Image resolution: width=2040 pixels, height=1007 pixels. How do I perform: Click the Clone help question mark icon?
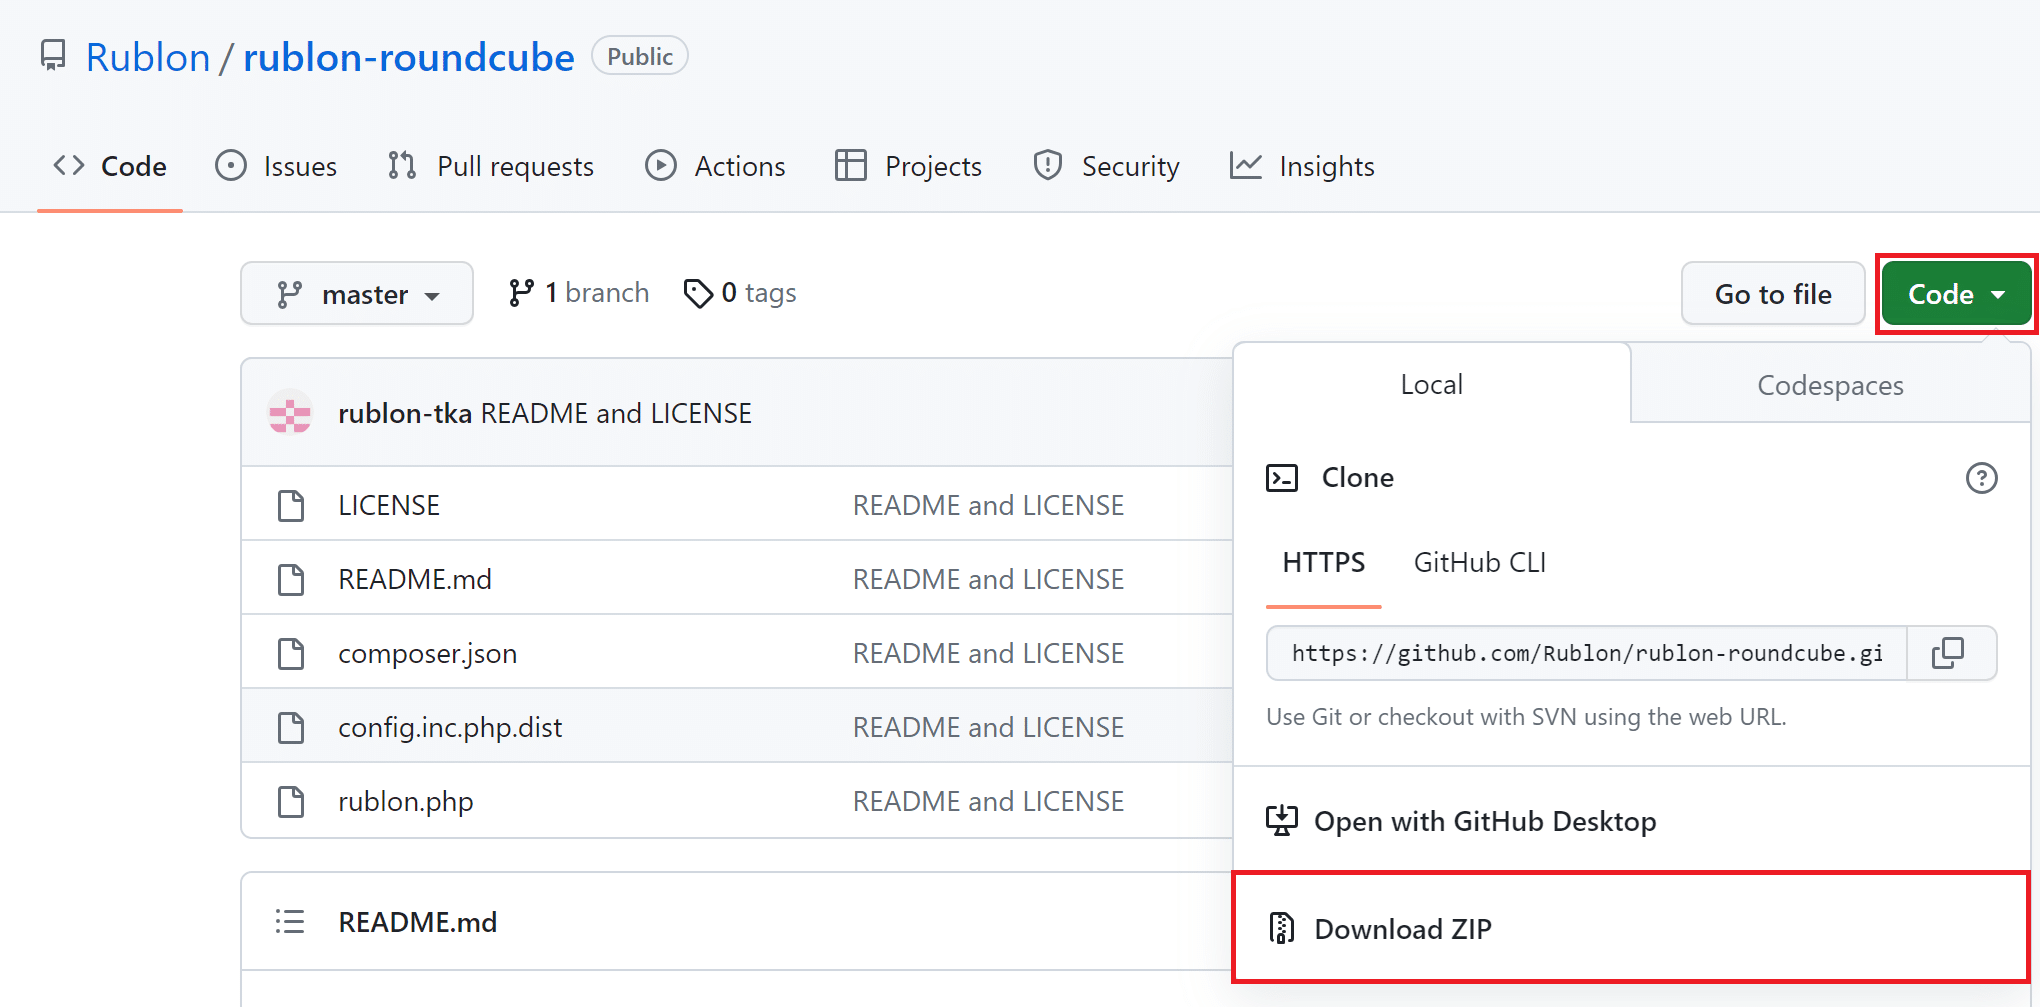(1981, 478)
